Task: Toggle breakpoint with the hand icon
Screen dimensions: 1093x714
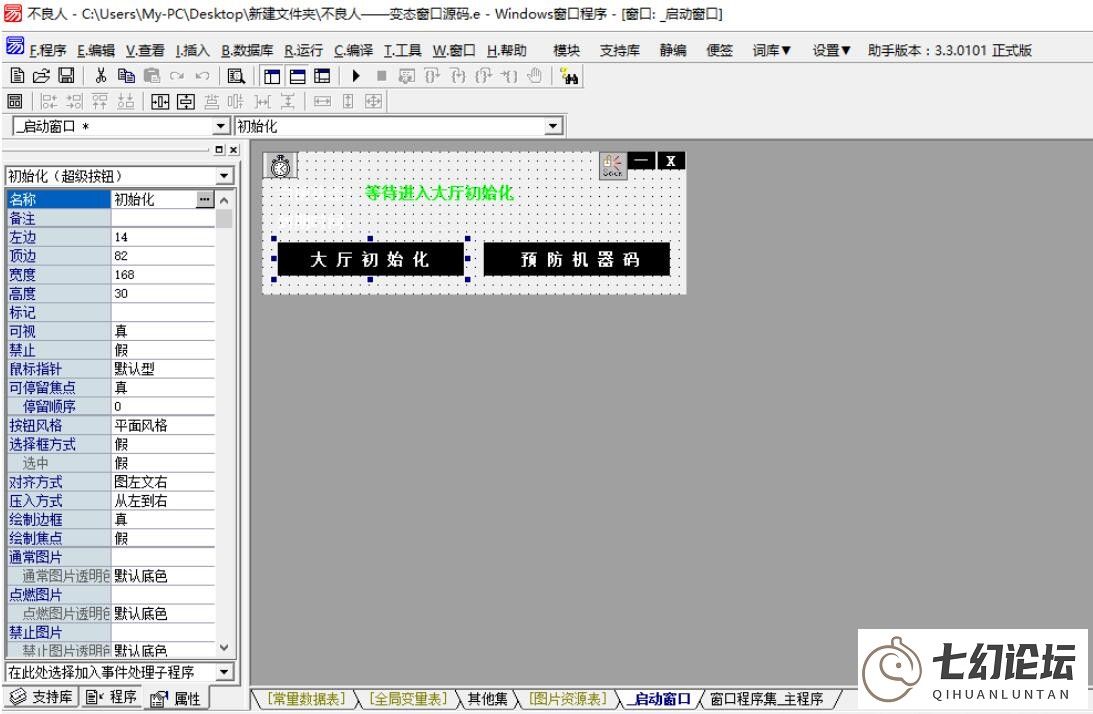Action: [535, 76]
